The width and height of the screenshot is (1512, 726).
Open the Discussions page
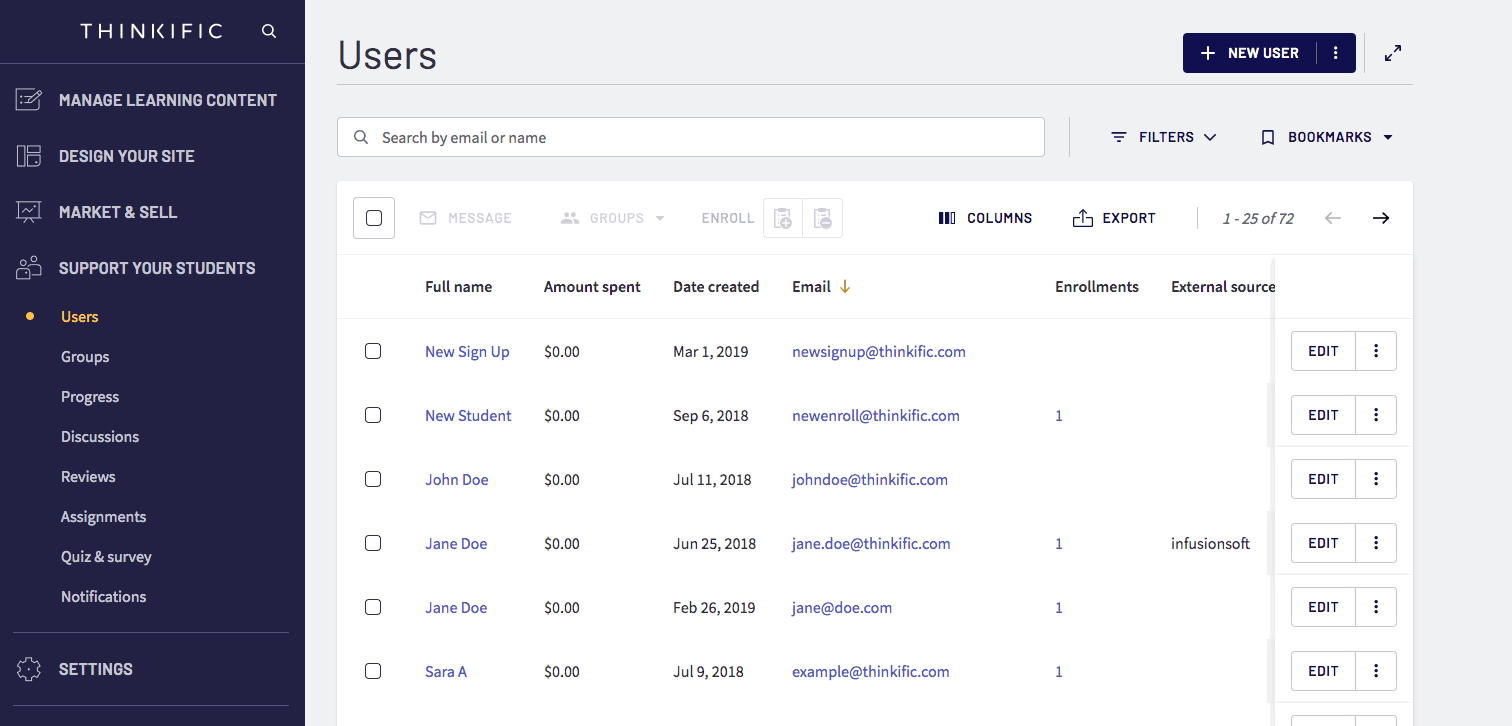[100, 437]
